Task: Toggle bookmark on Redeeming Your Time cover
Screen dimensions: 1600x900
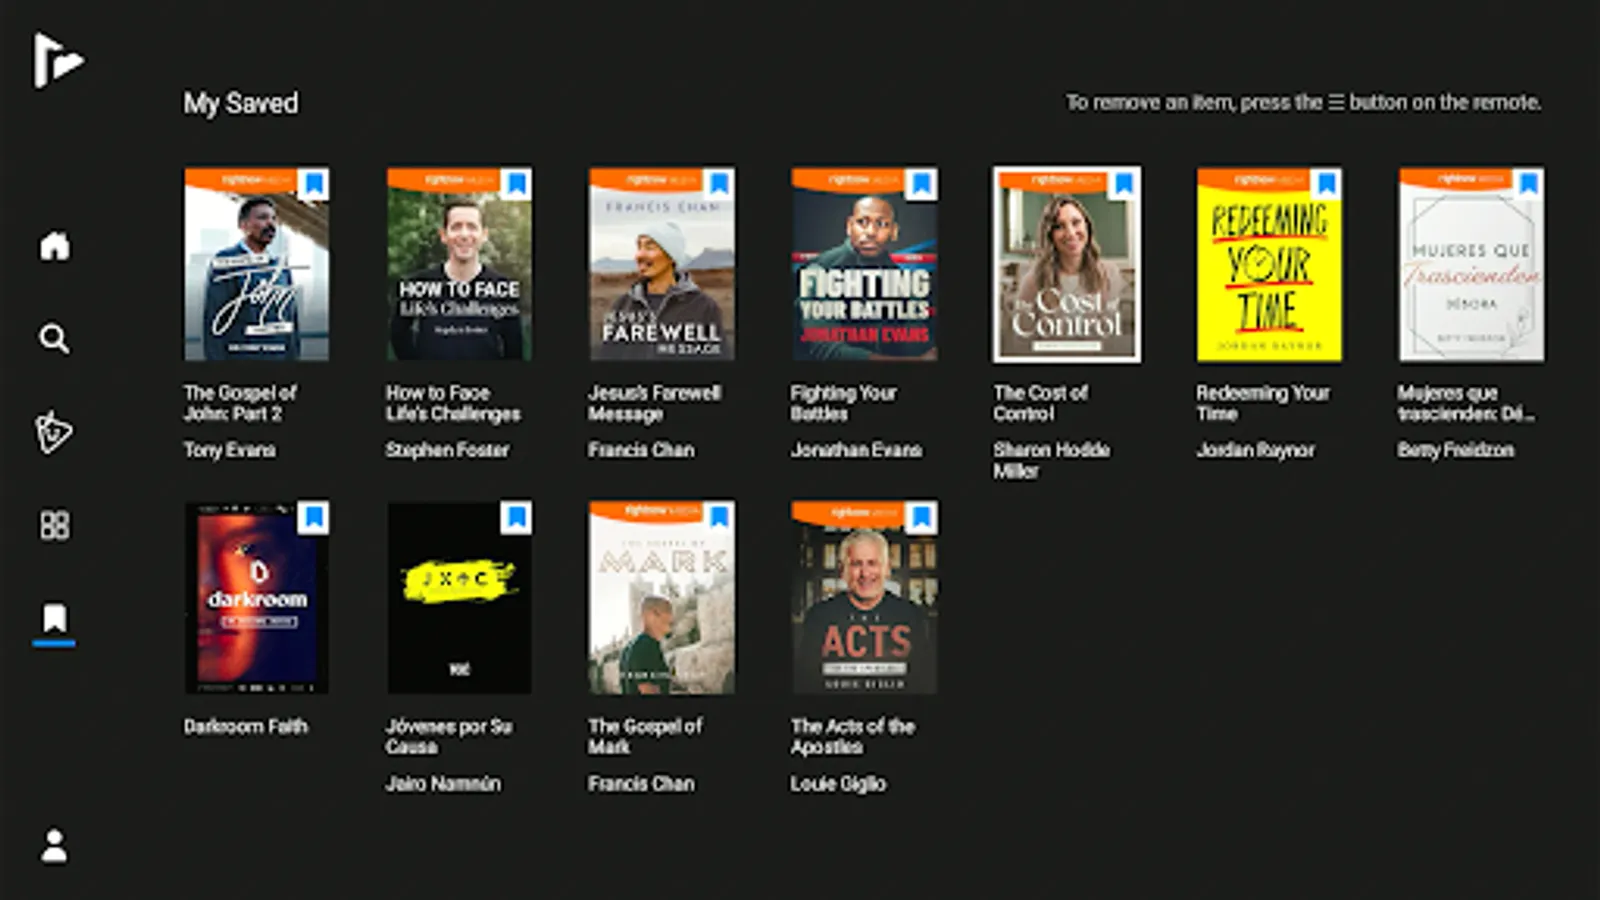Action: click(1326, 184)
